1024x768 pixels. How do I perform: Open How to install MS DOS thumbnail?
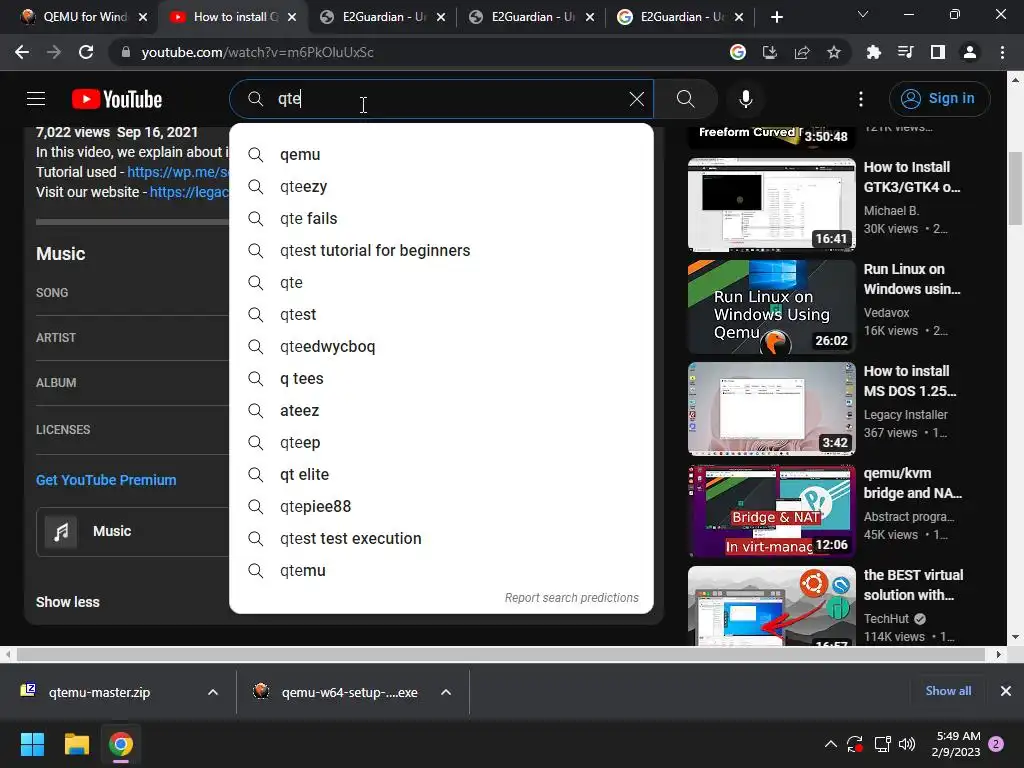click(x=771, y=408)
